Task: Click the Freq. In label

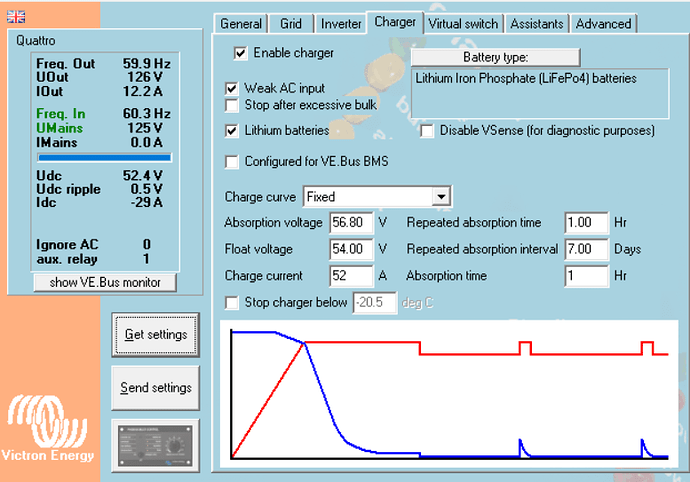Action: point(61,114)
